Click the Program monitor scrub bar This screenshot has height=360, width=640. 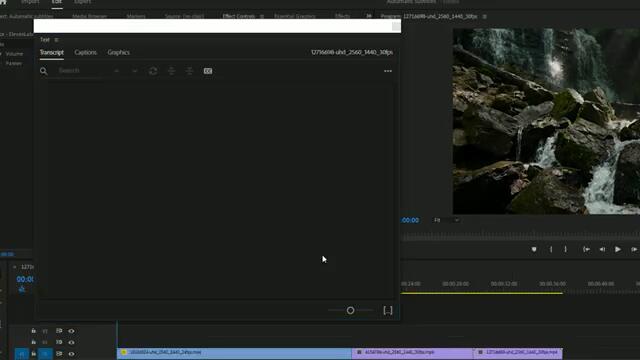[x=520, y=236]
